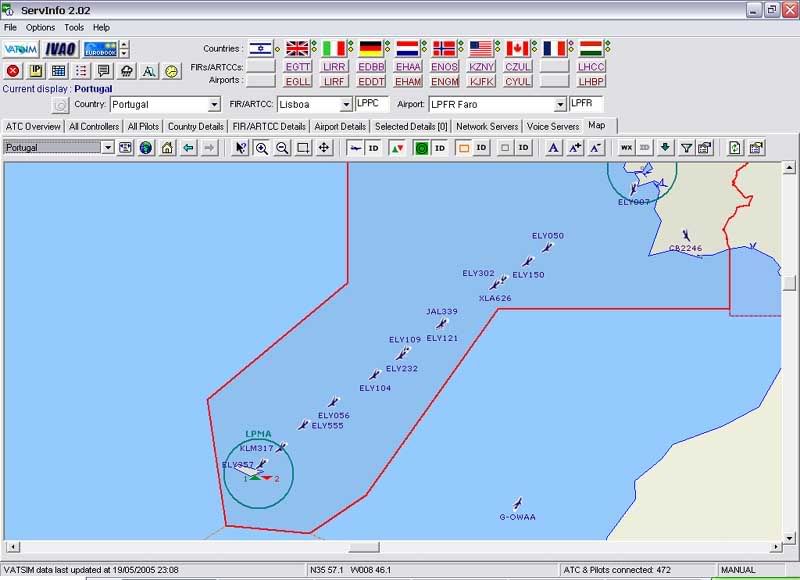Image resolution: width=800 pixels, height=580 pixels.
Task: Expand the Airport LPFR Faro dropdown
Action: (x=560, y=105)
